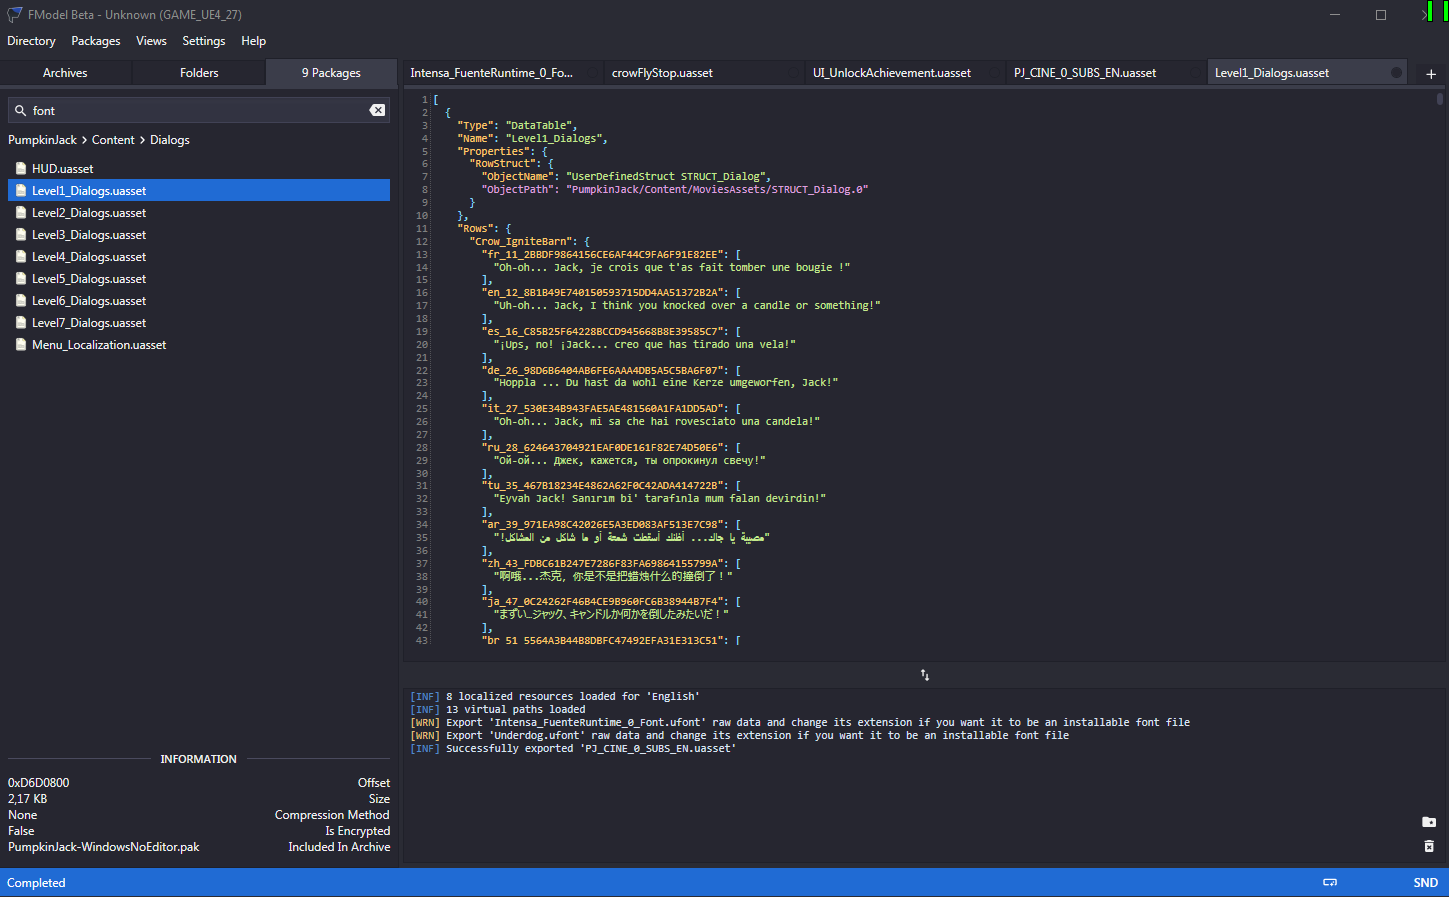Click the HUD.uasset file icon
The height and width of the screenshot is (897, 1449).
click(x=21, y=169)
